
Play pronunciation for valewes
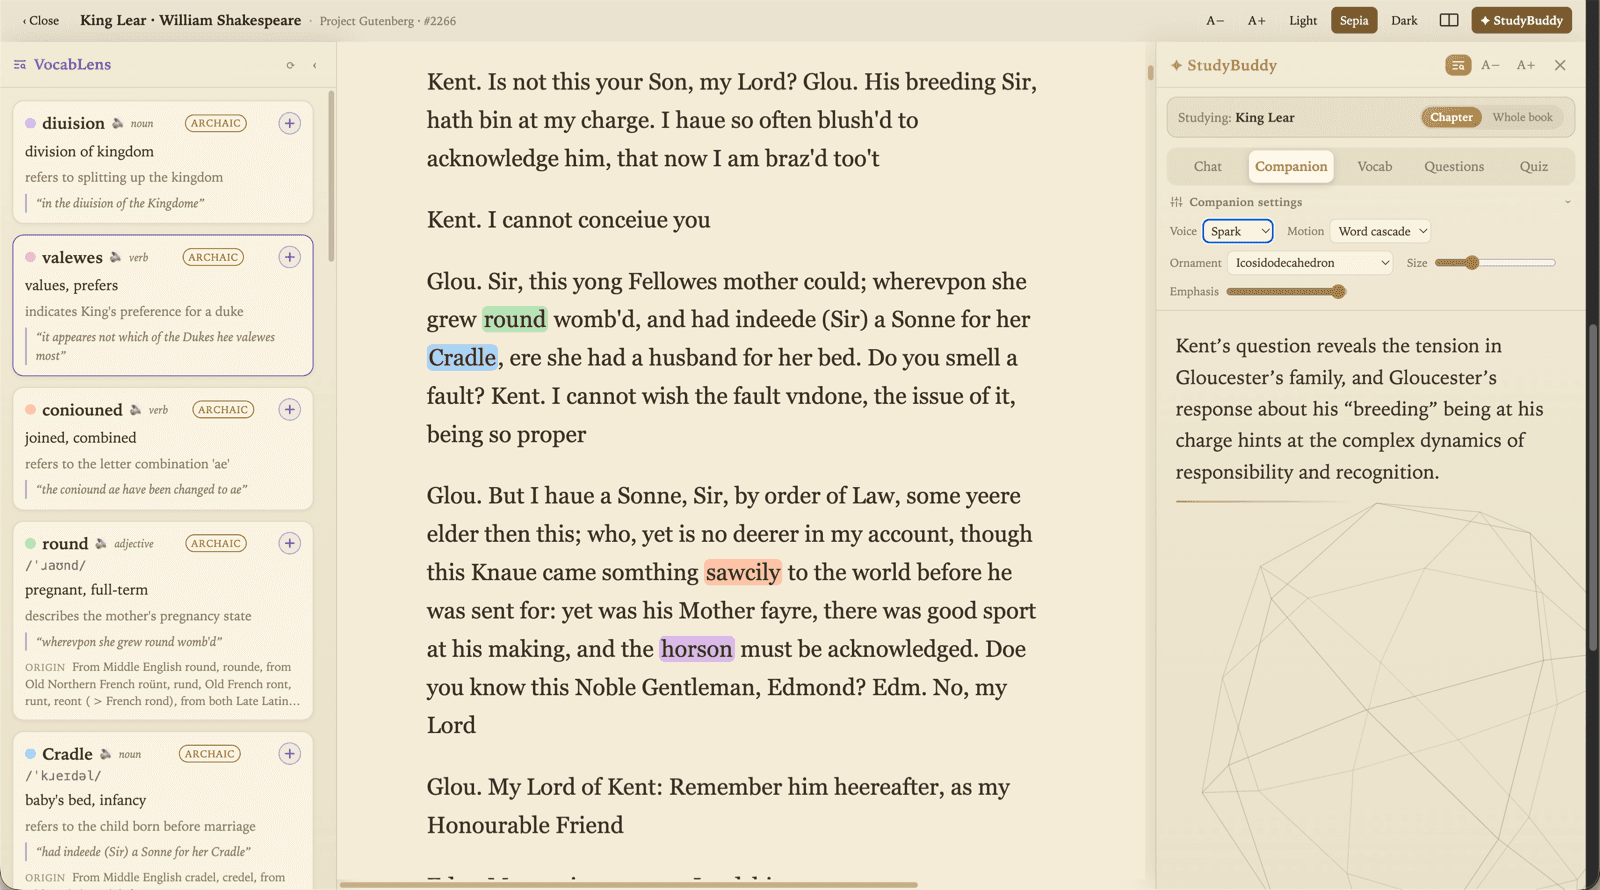pyautogui.click(x=116, y=257)
